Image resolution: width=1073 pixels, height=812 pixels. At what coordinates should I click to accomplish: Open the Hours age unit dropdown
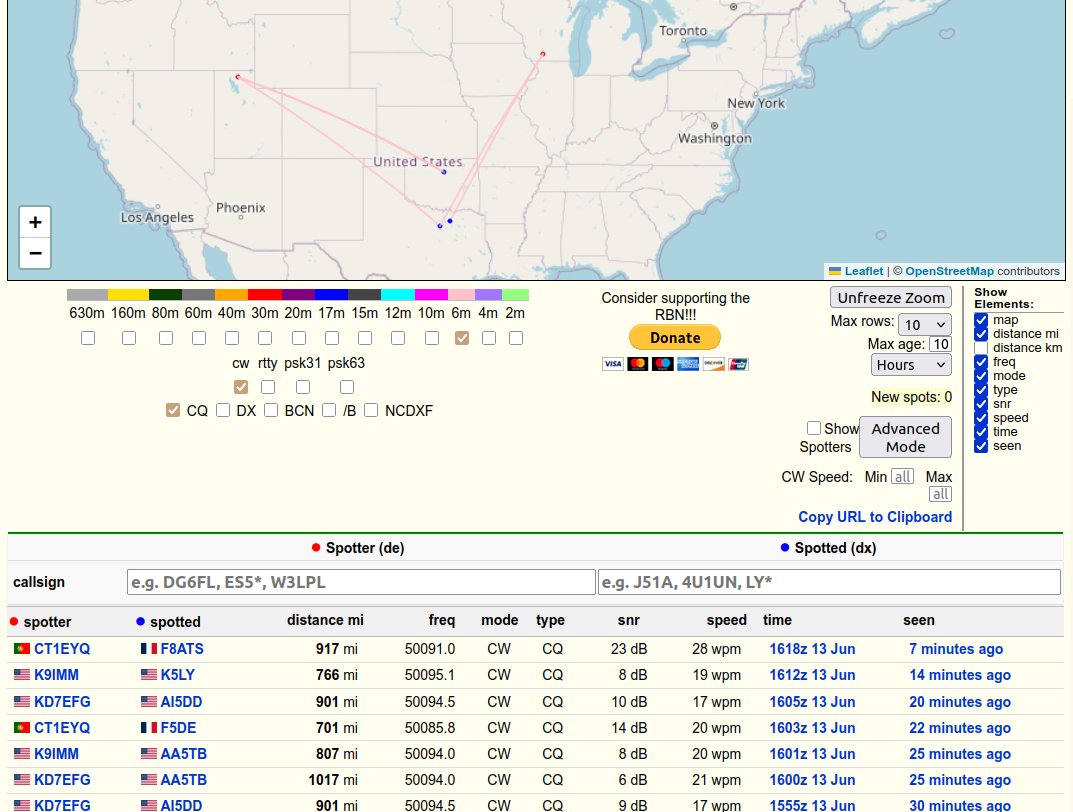tap(911, 365)
